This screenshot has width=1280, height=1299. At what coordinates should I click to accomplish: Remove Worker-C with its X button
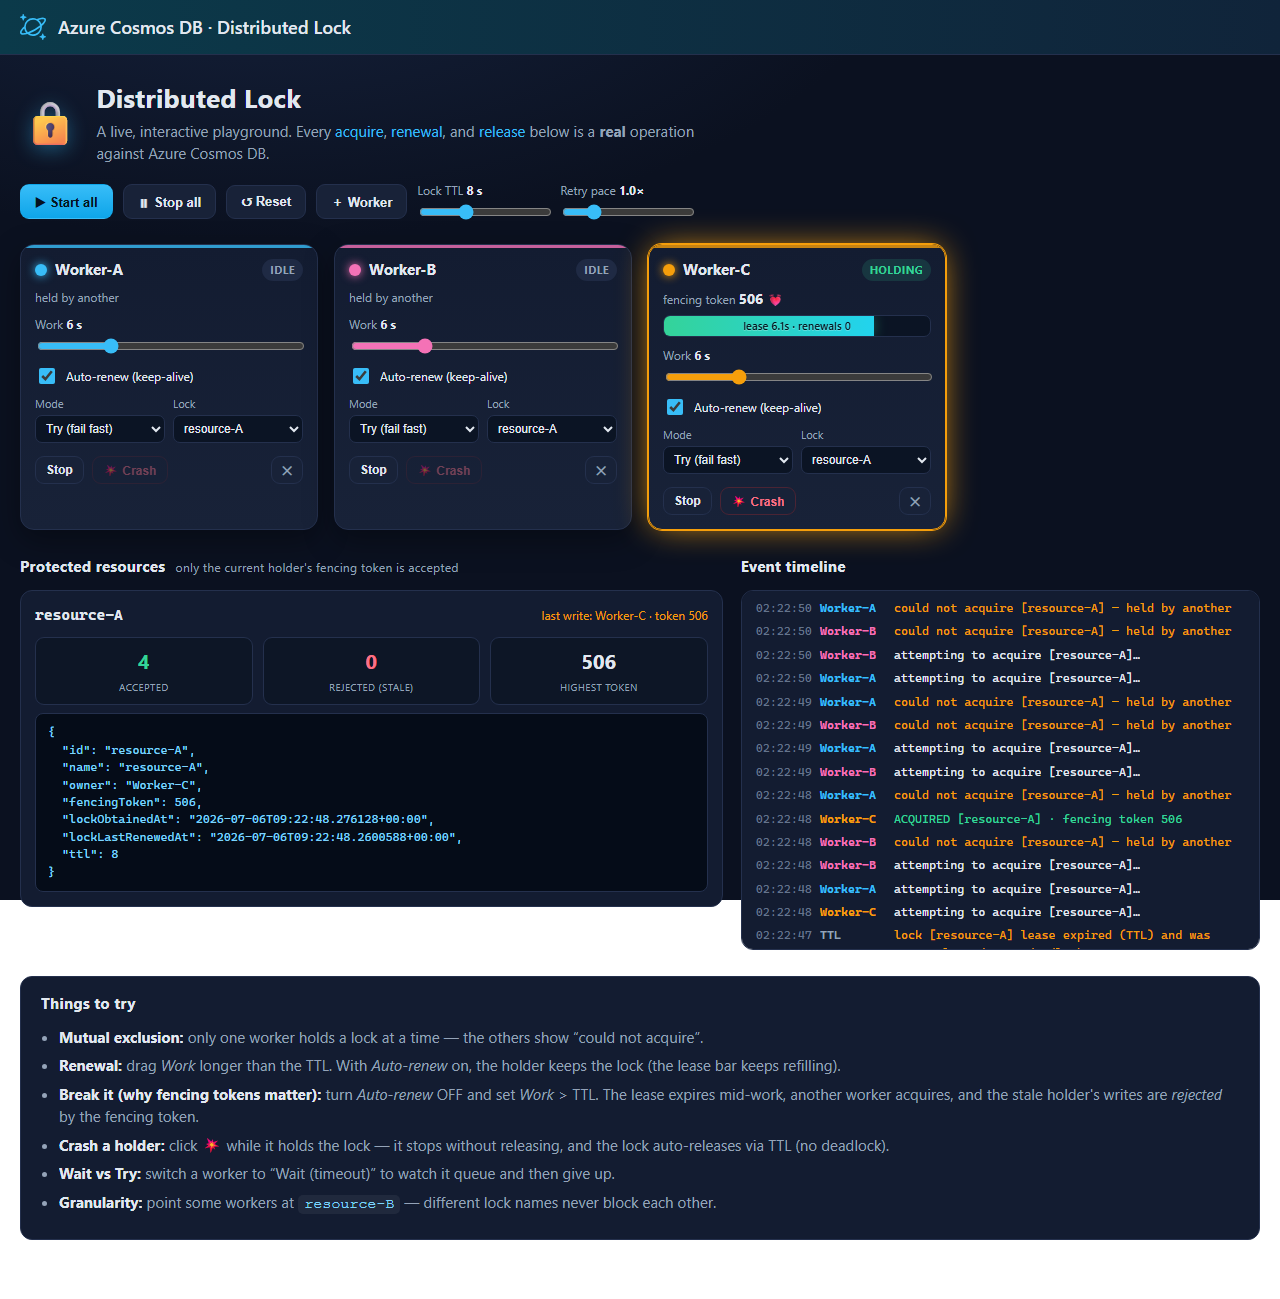(x=915, y=502)
